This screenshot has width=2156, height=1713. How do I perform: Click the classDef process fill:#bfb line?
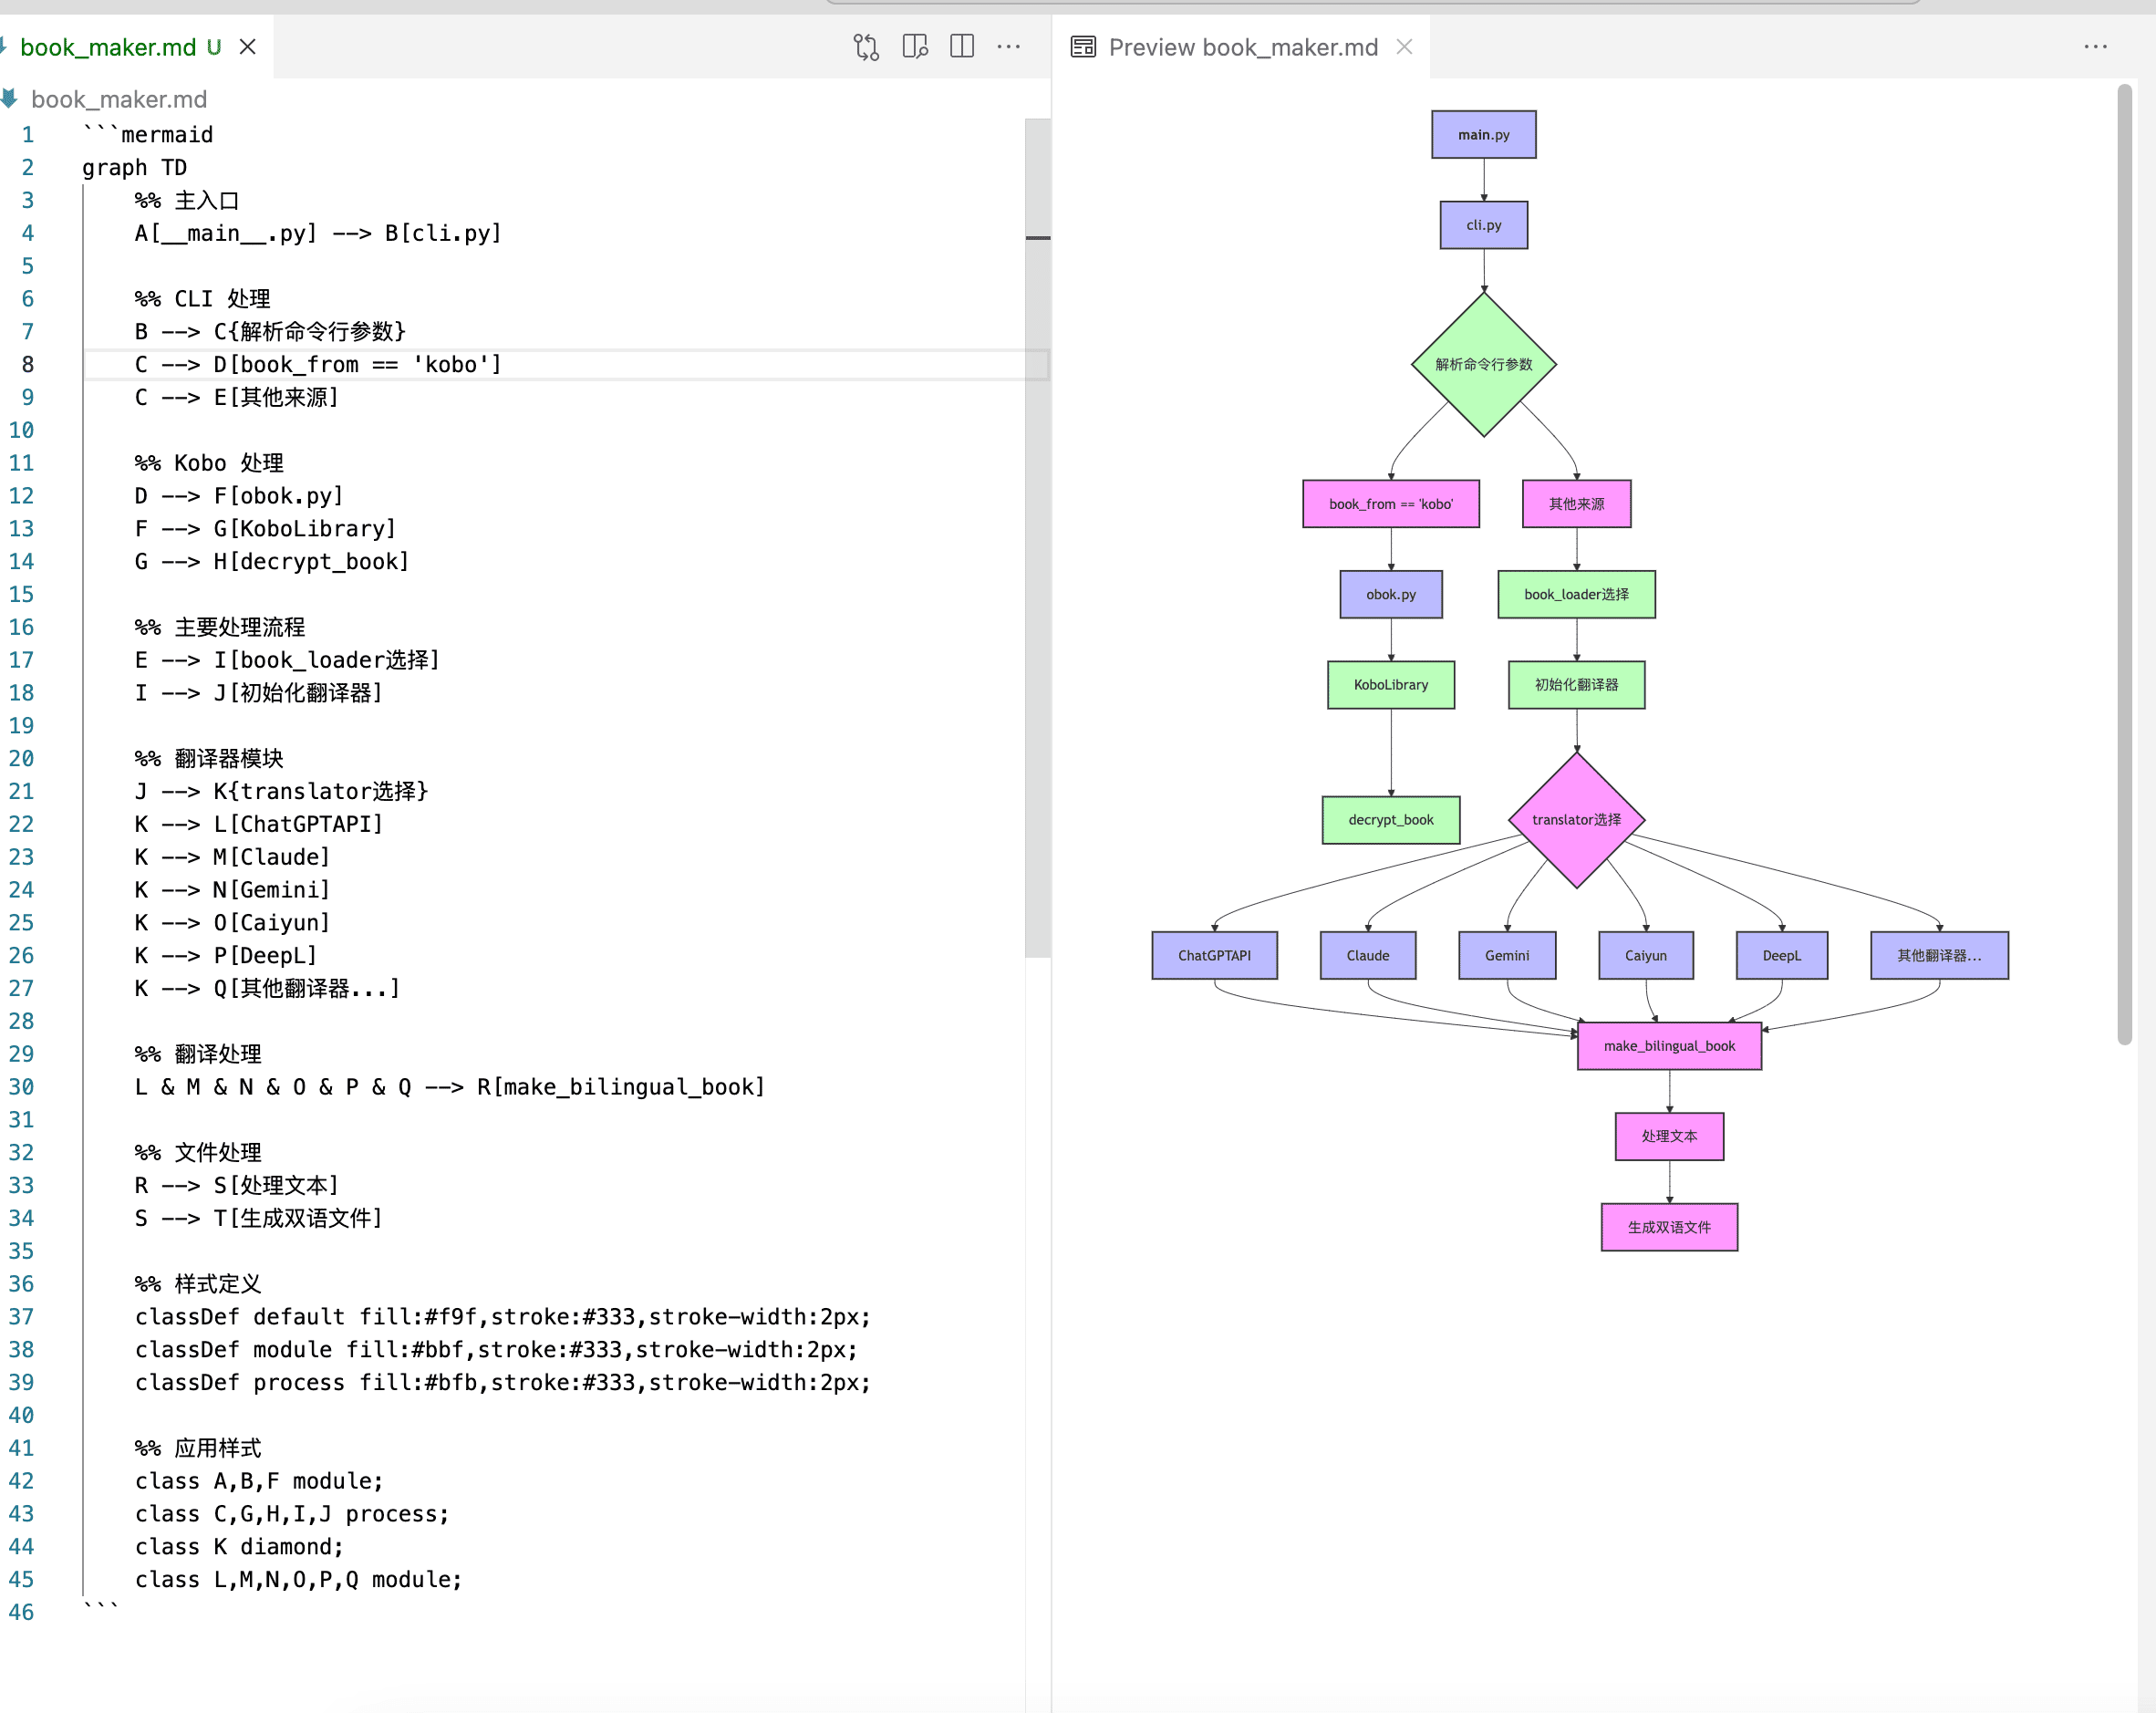503,1382
